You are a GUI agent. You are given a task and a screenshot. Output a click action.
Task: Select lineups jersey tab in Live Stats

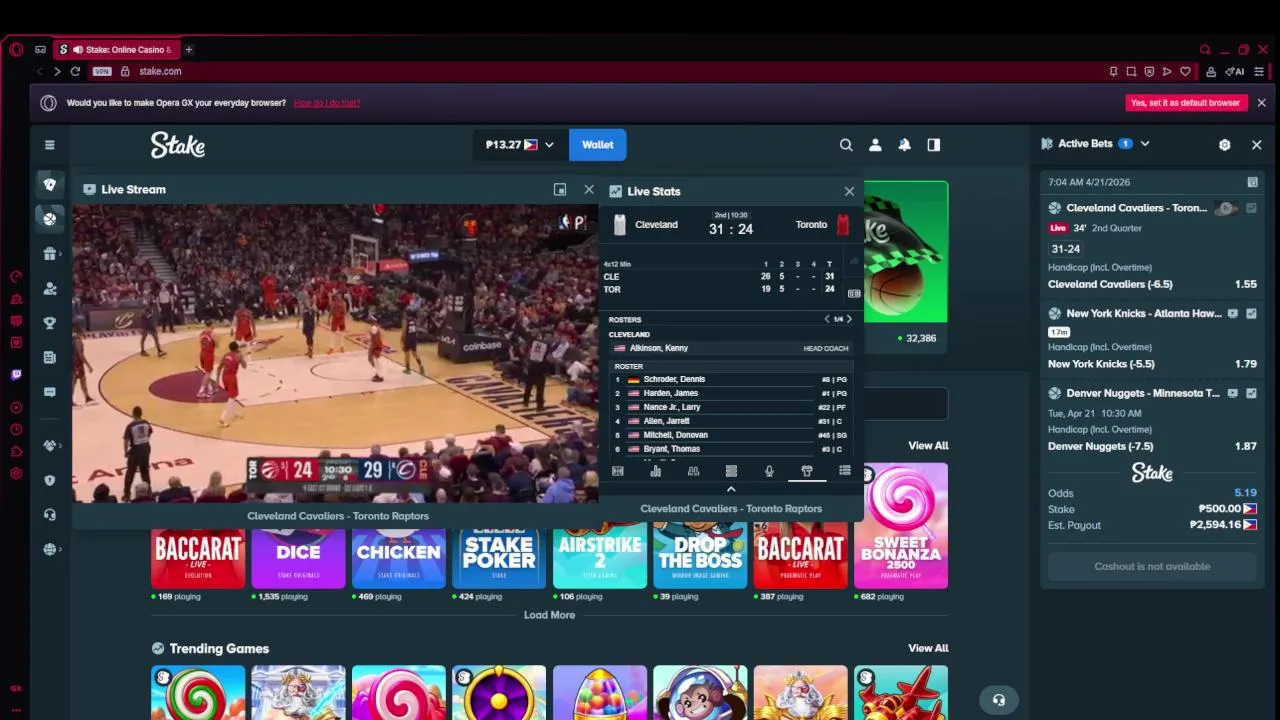tap(807, 471)
